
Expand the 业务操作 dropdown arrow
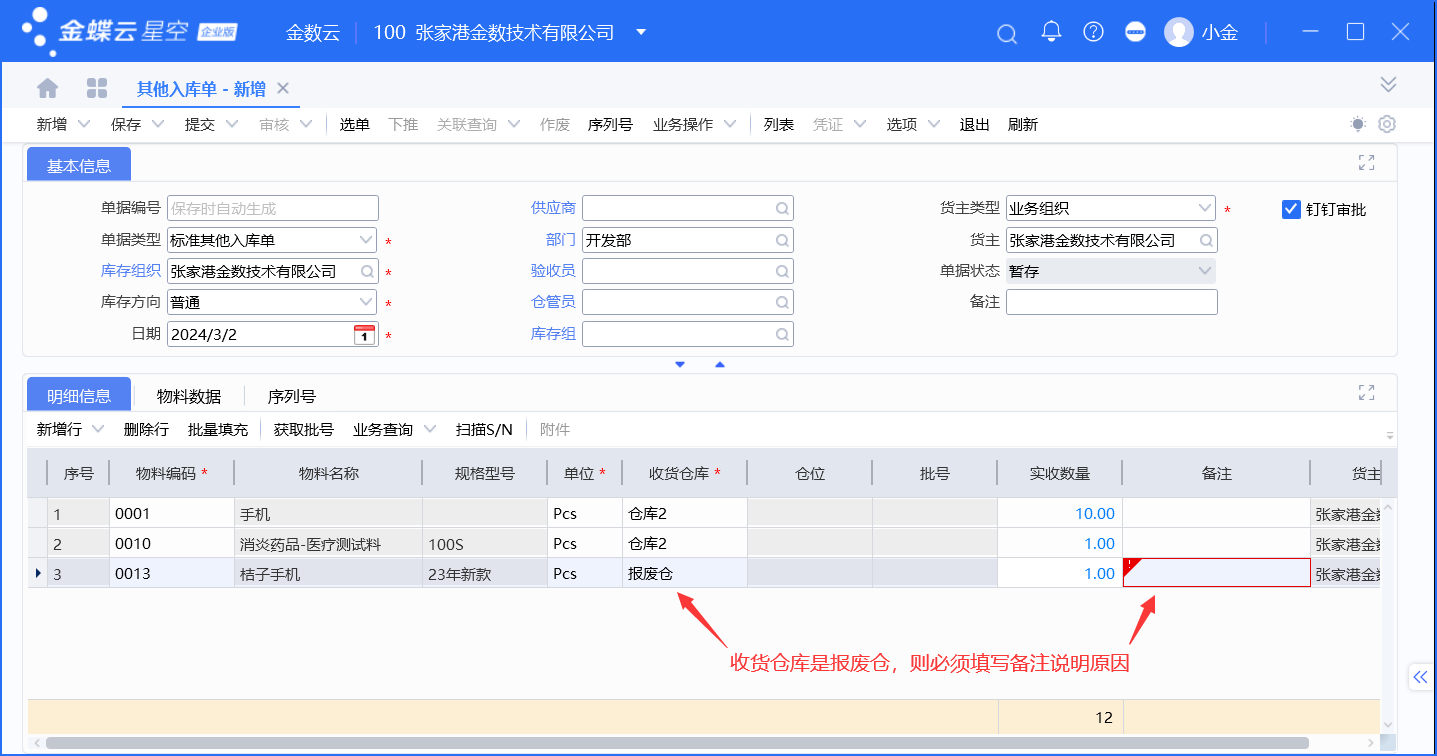coord(730,124)
